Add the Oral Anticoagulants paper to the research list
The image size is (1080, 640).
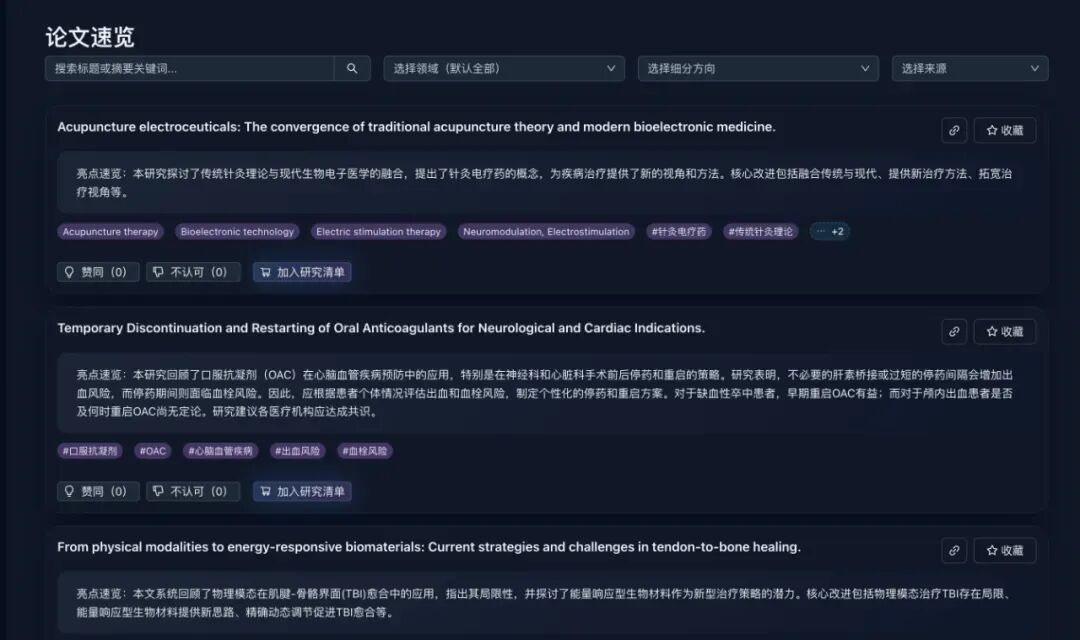(302, 491)
